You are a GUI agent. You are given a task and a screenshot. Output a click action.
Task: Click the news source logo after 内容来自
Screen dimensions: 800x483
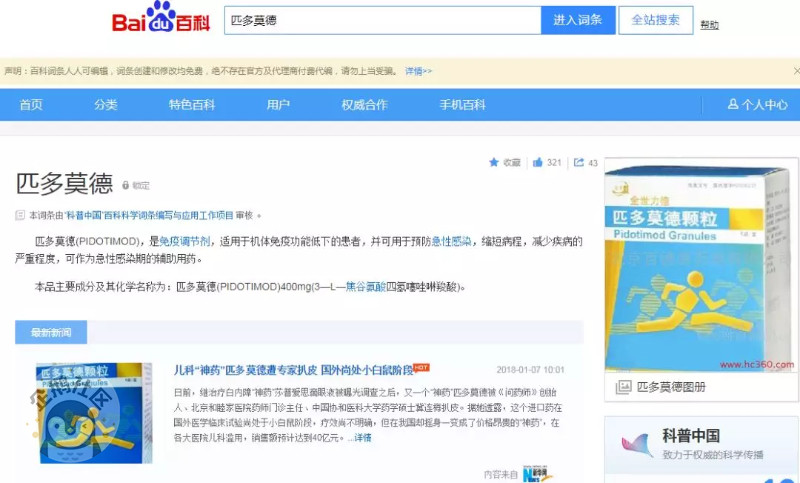click(x=537, y=474)
